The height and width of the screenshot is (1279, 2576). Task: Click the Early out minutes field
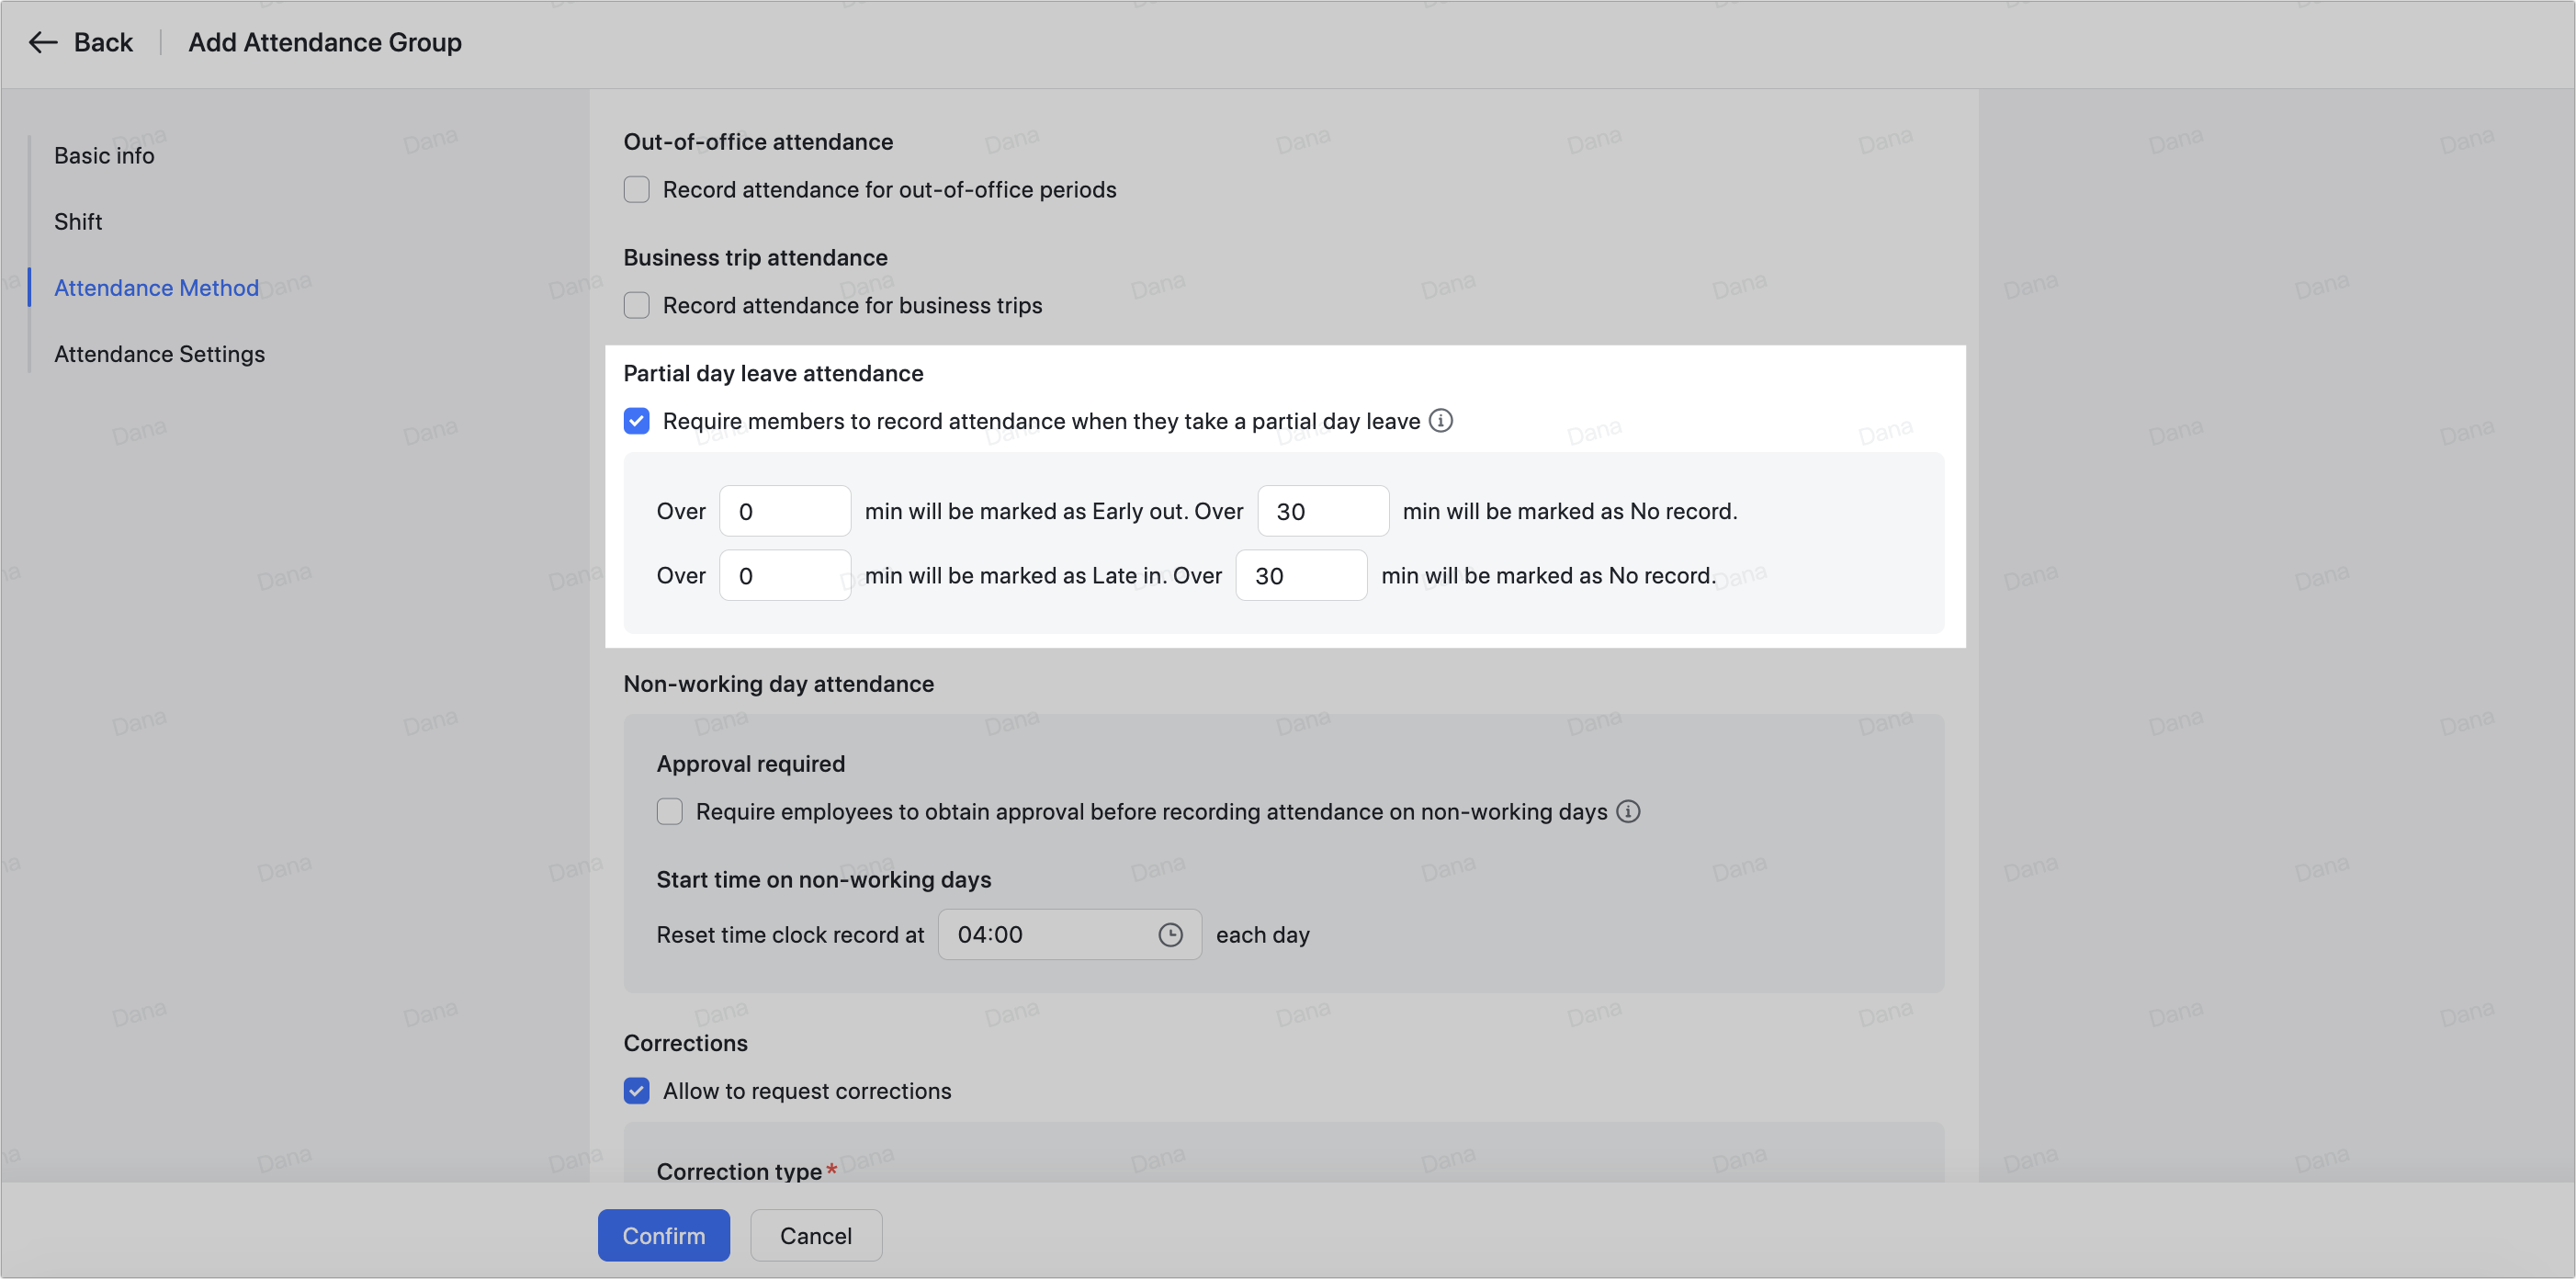(785, 511)
